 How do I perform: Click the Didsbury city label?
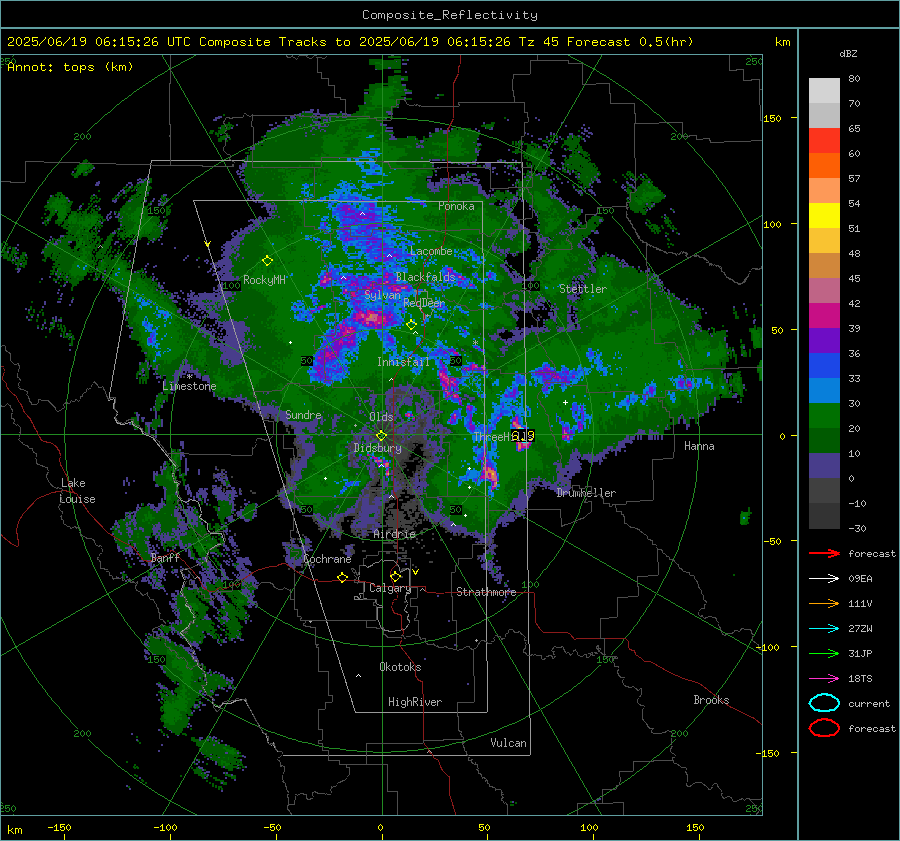click(377, 448)
